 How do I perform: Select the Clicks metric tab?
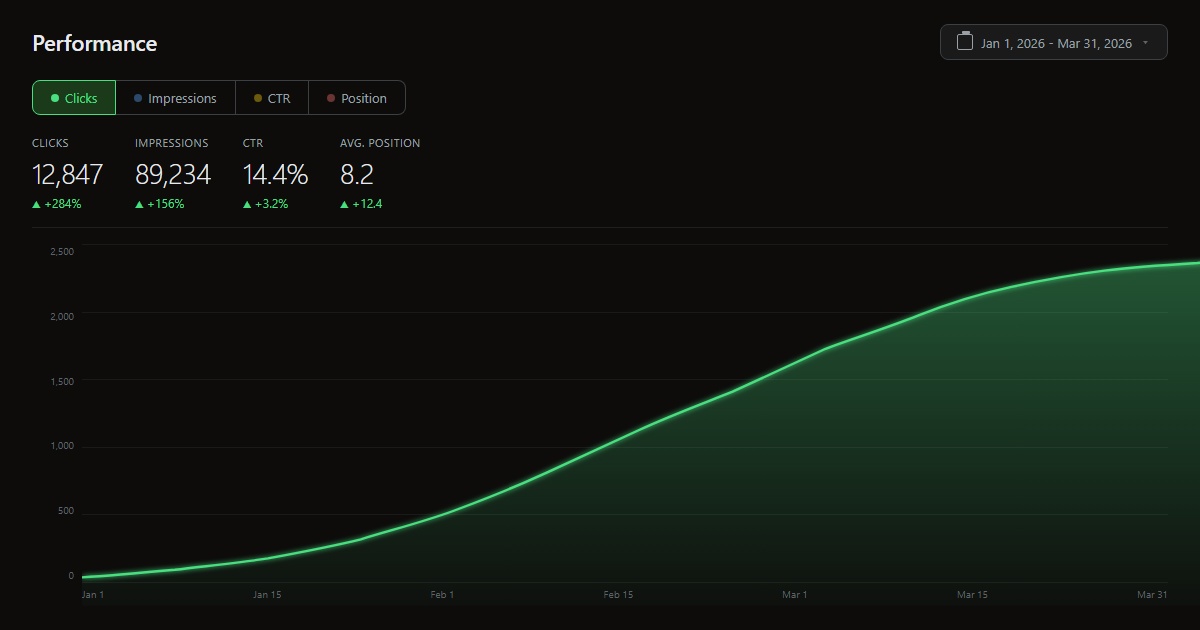(x=74, y=98)
